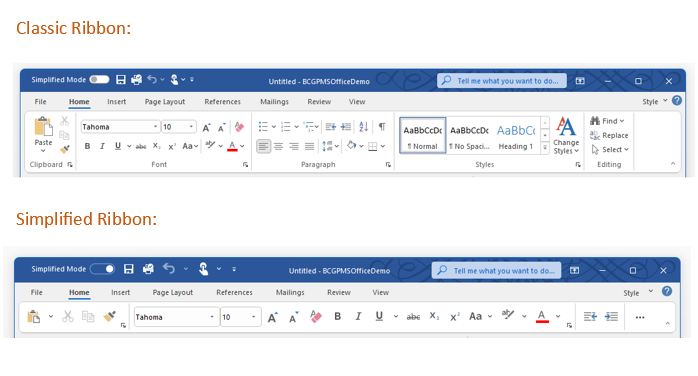Apply Heading 1 style in Classic Ribbon
Image resolution: width=698 pixels, height=376 pixels.
[x=515, y=136]
